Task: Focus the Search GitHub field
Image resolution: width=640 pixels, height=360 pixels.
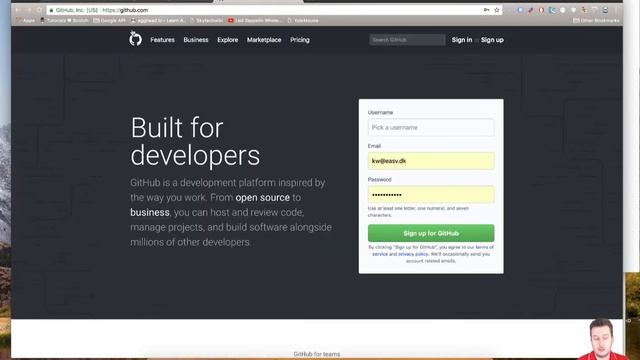Action: tap(407, 40)
